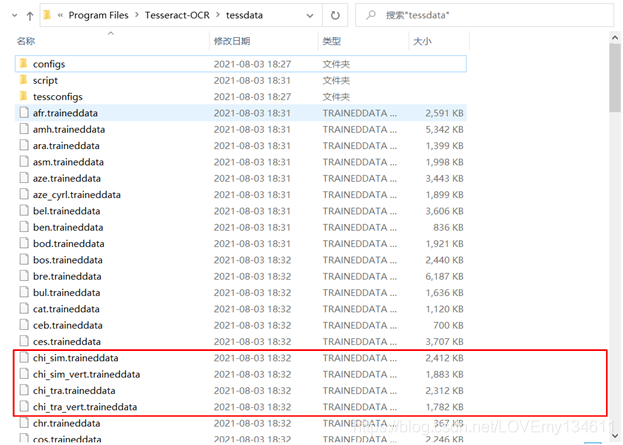Select the tessconfigs folder name

pos(58,97)
